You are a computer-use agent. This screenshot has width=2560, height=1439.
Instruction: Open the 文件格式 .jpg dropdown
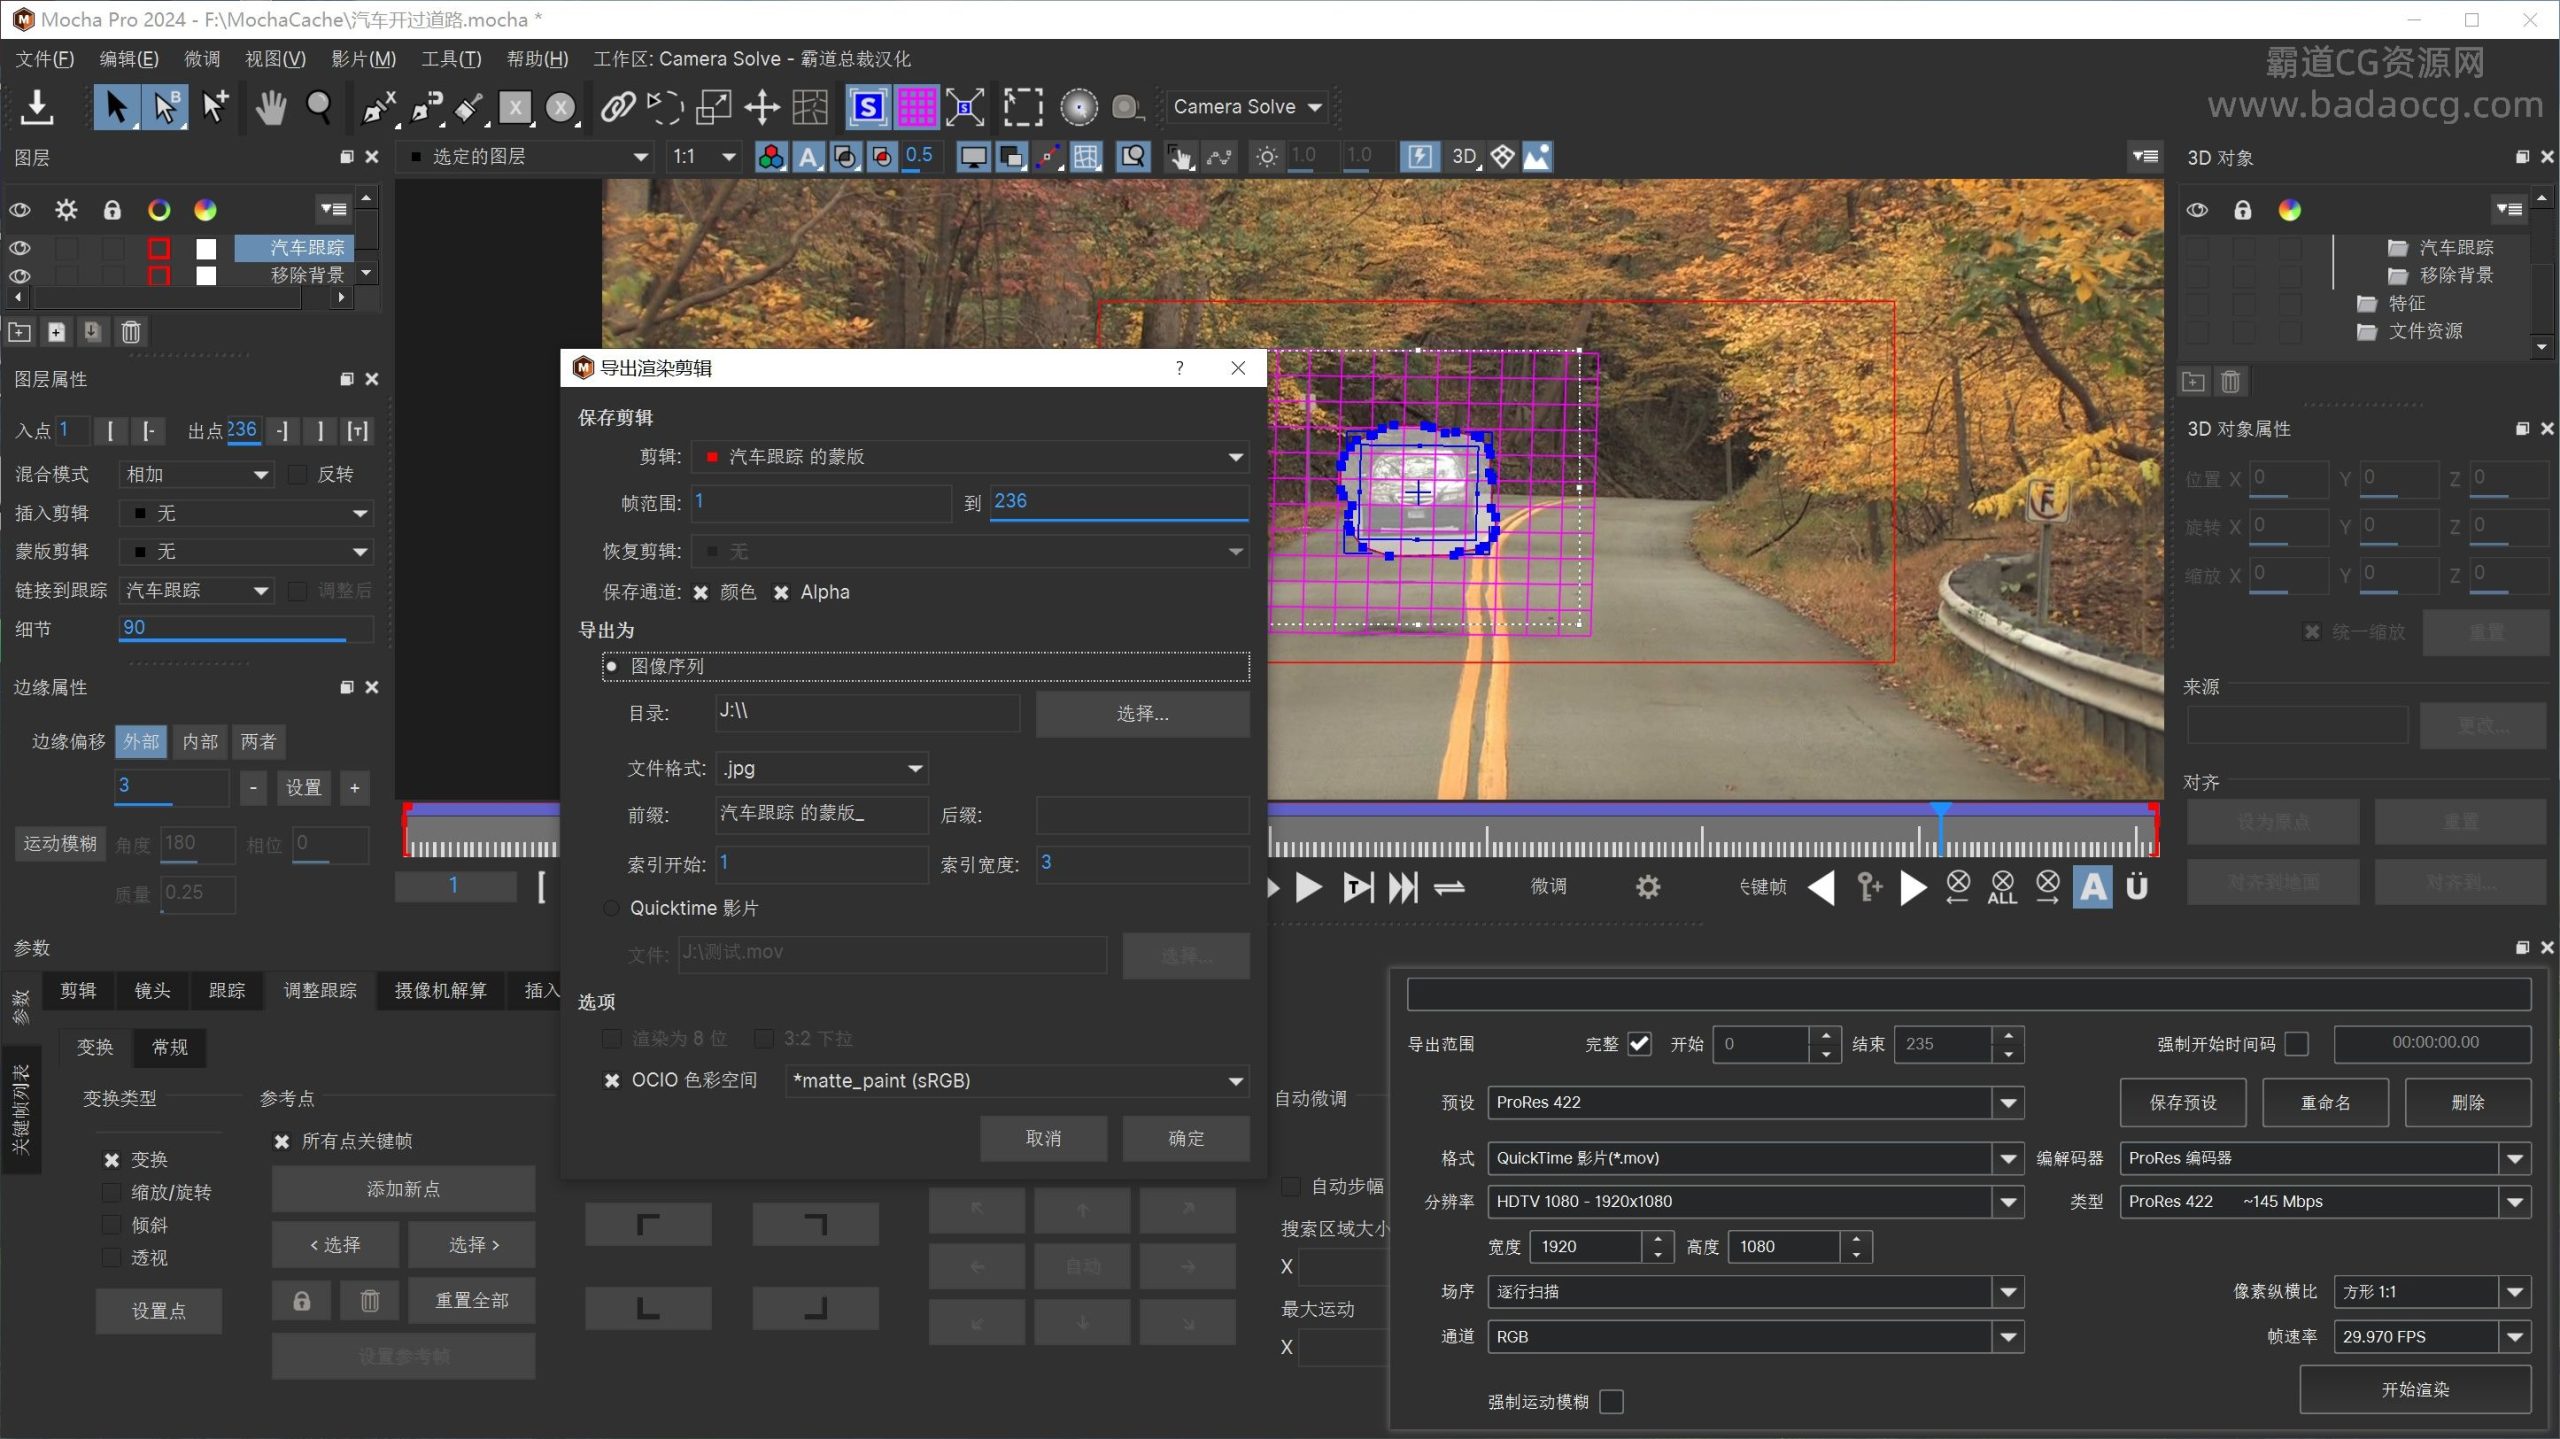823,769
